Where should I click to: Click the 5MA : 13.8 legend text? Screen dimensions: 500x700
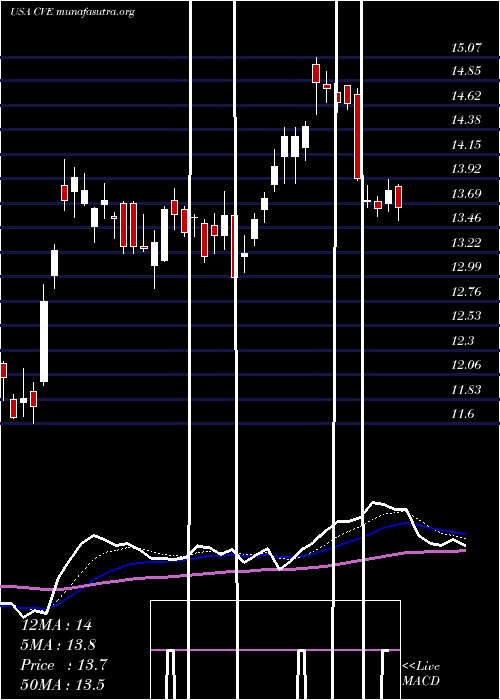coord(58,645)
